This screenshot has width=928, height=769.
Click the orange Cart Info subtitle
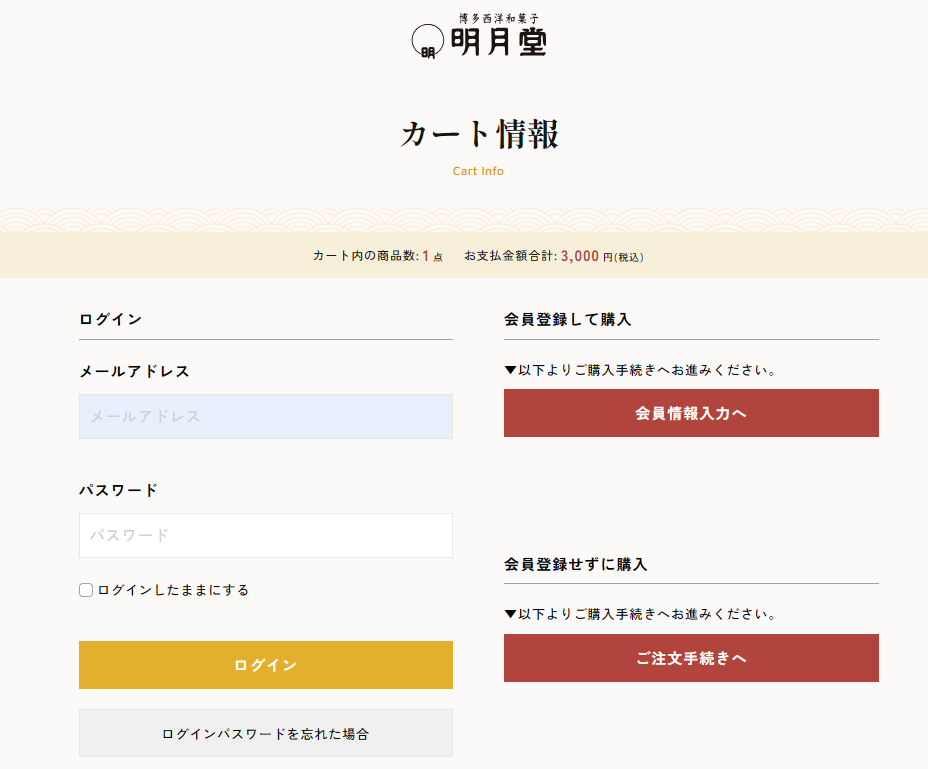478,171
